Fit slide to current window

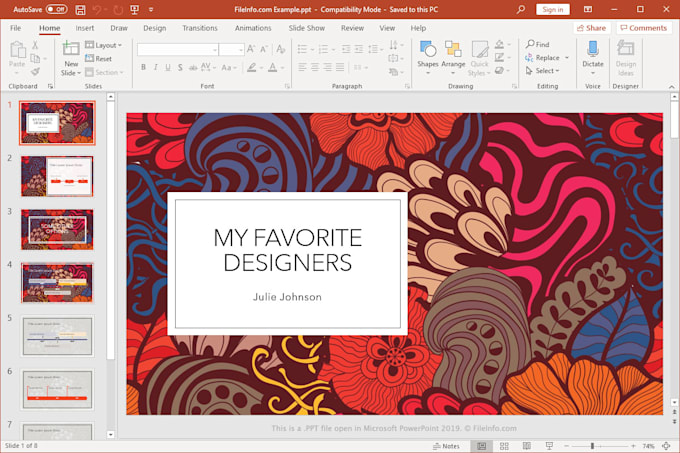coord(667,445)
